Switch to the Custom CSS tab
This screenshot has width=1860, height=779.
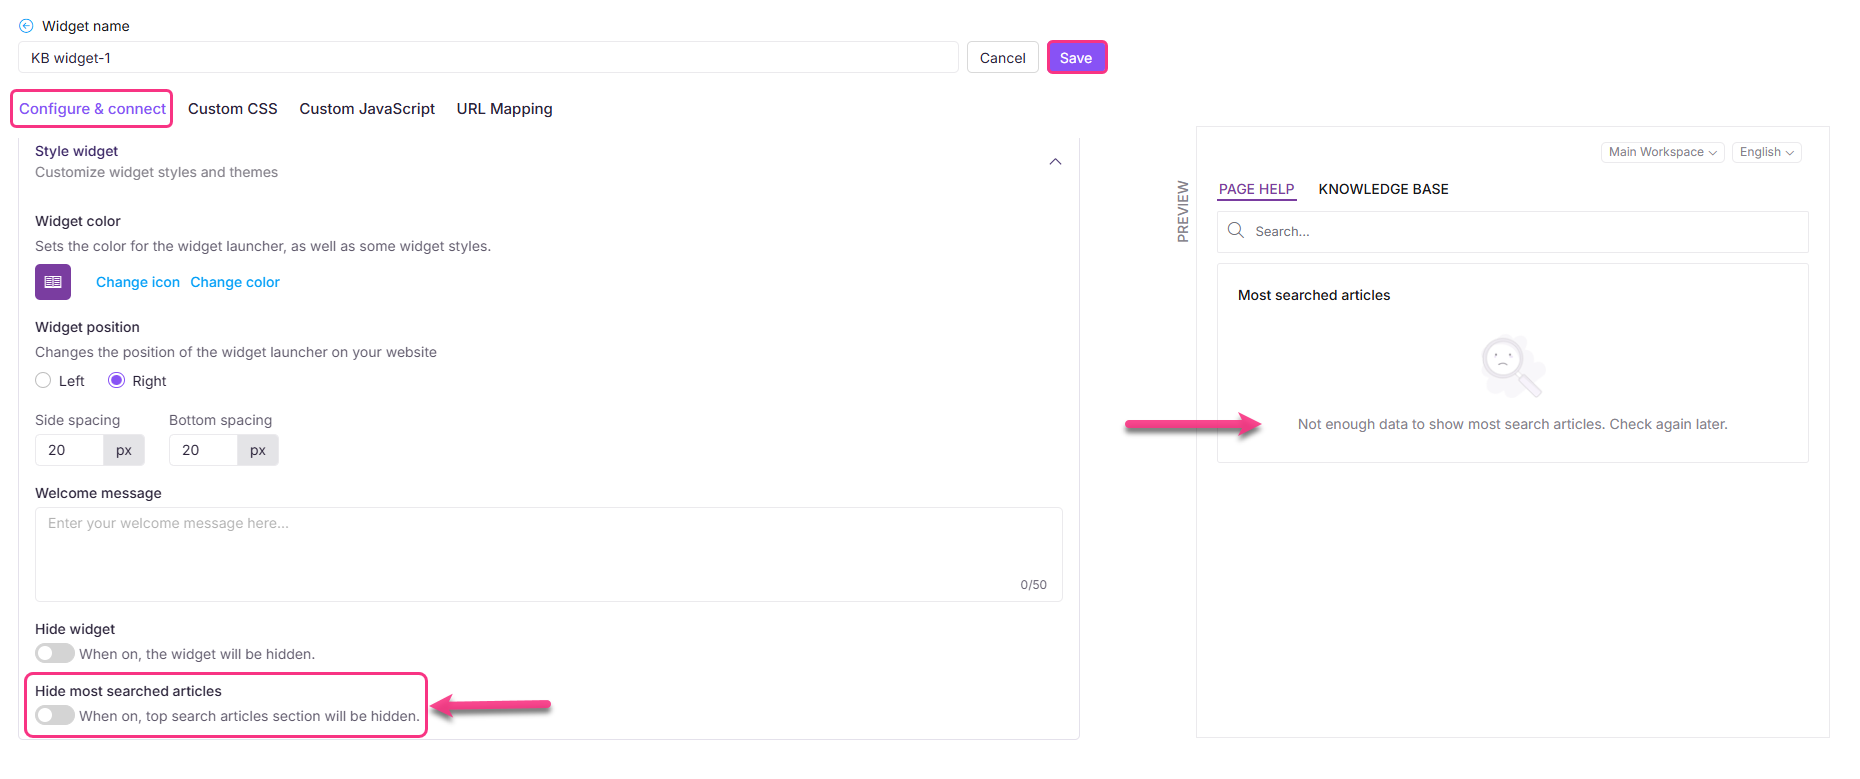coord(233,109)
